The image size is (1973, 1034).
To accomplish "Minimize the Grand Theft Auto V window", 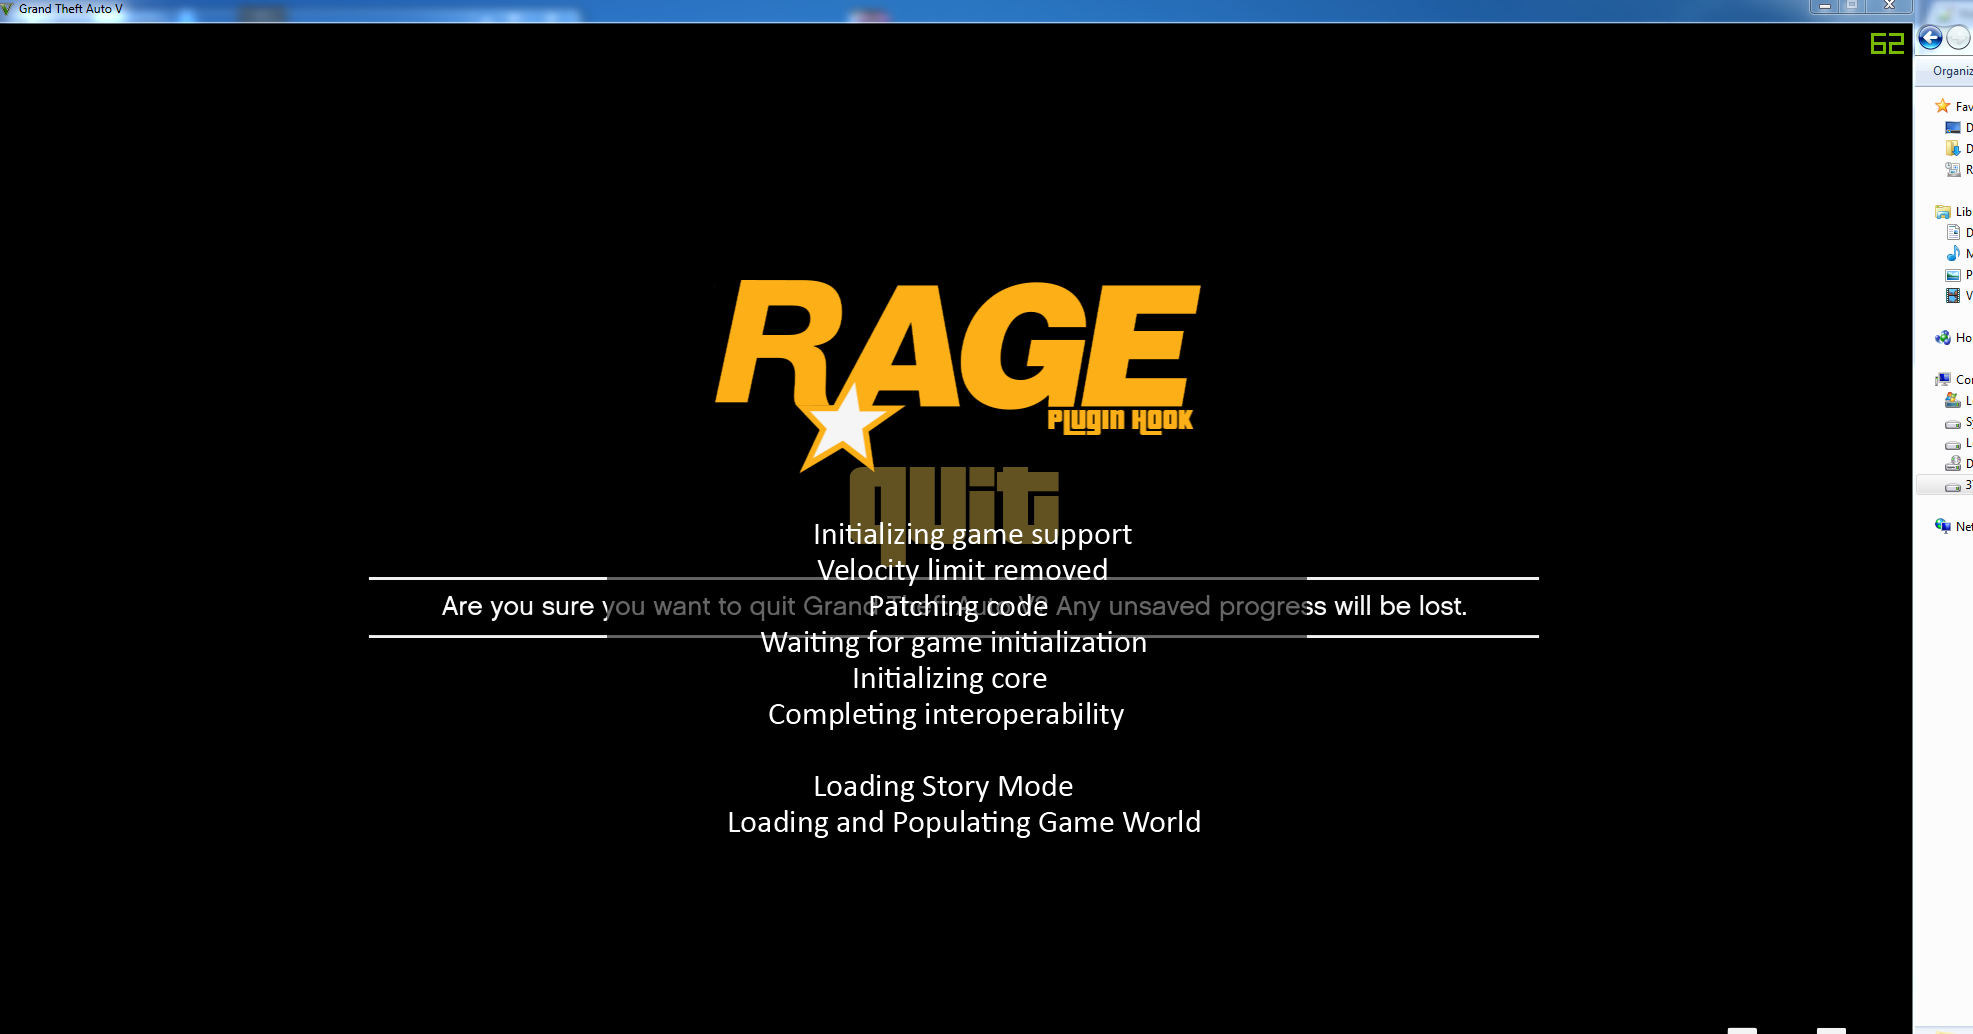I will [1825, 6].
